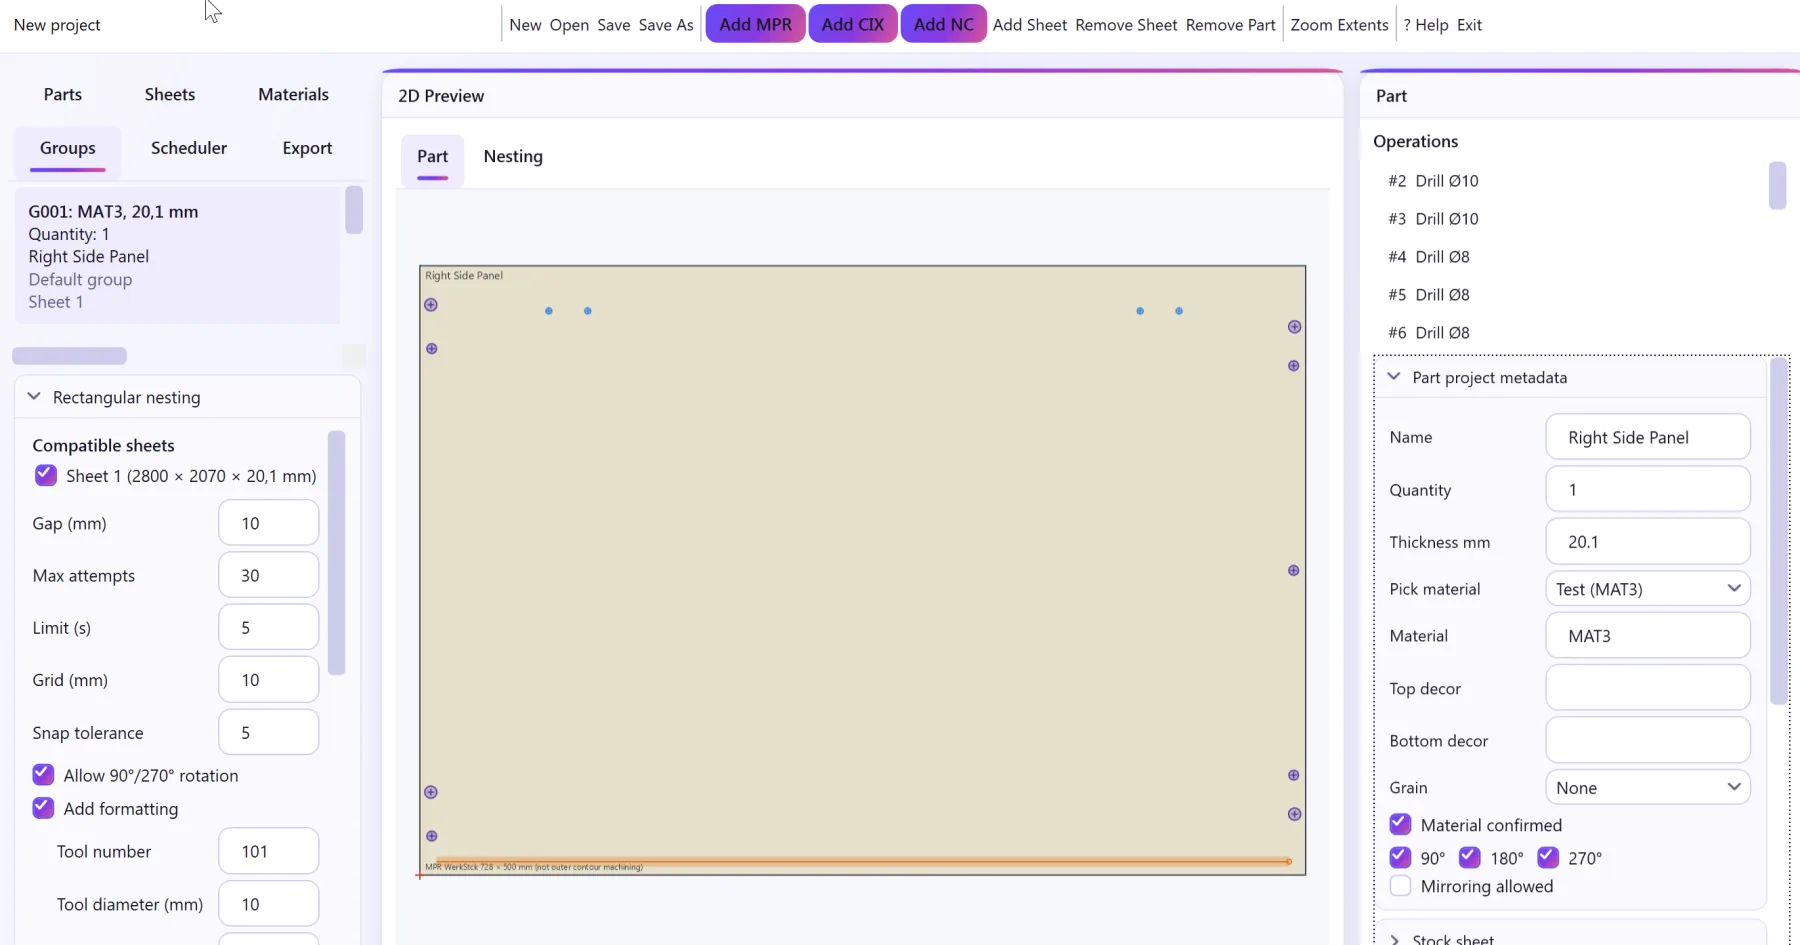This screenshot has height=945, width=1800.
Task: Go to the Materials tab
Action: (293, 94)
